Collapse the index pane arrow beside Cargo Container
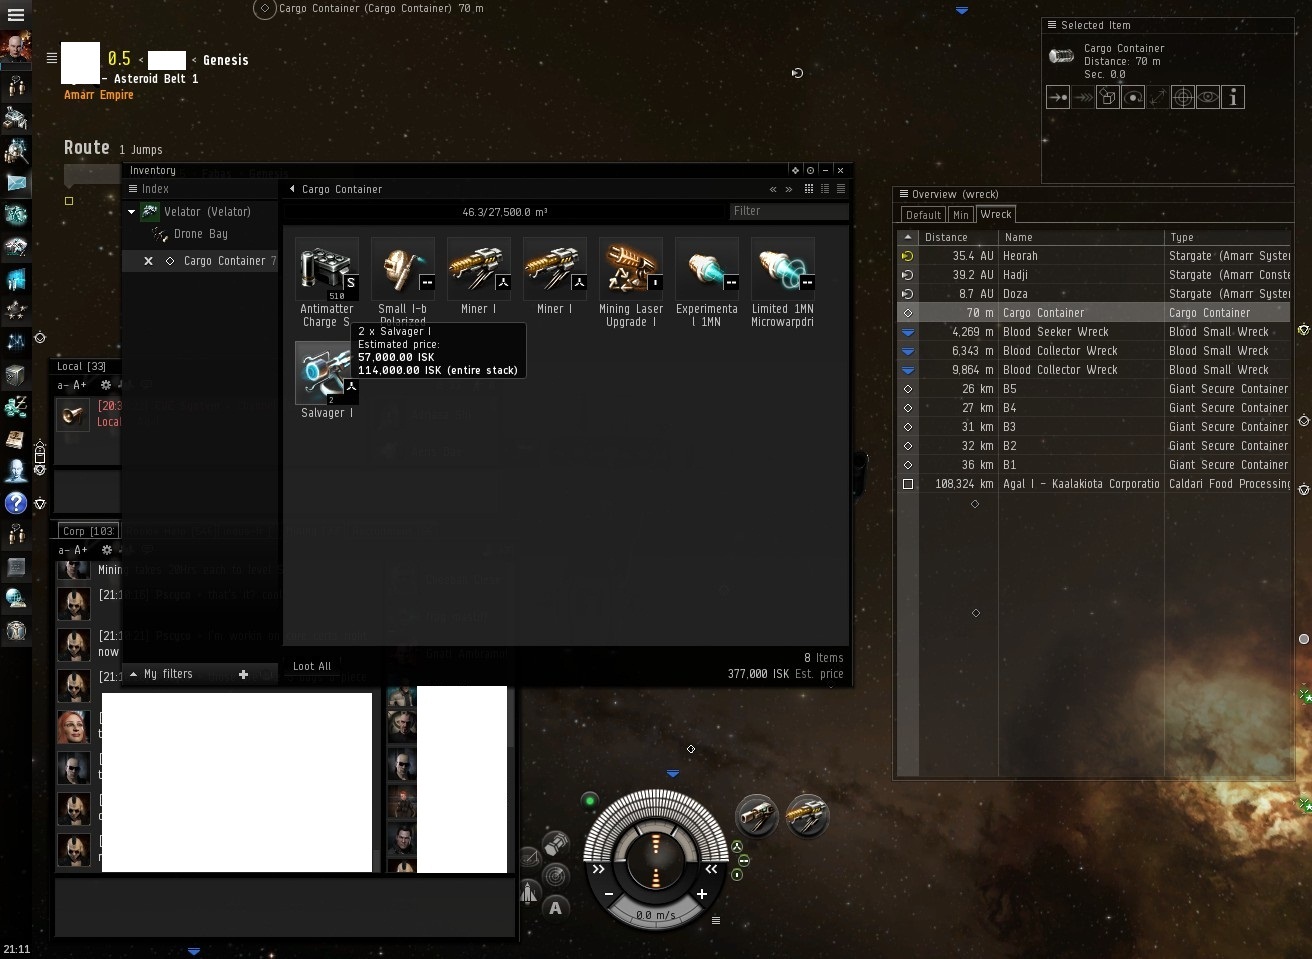This screenshot has width=1312, height=959. click(x=292, y=189)
